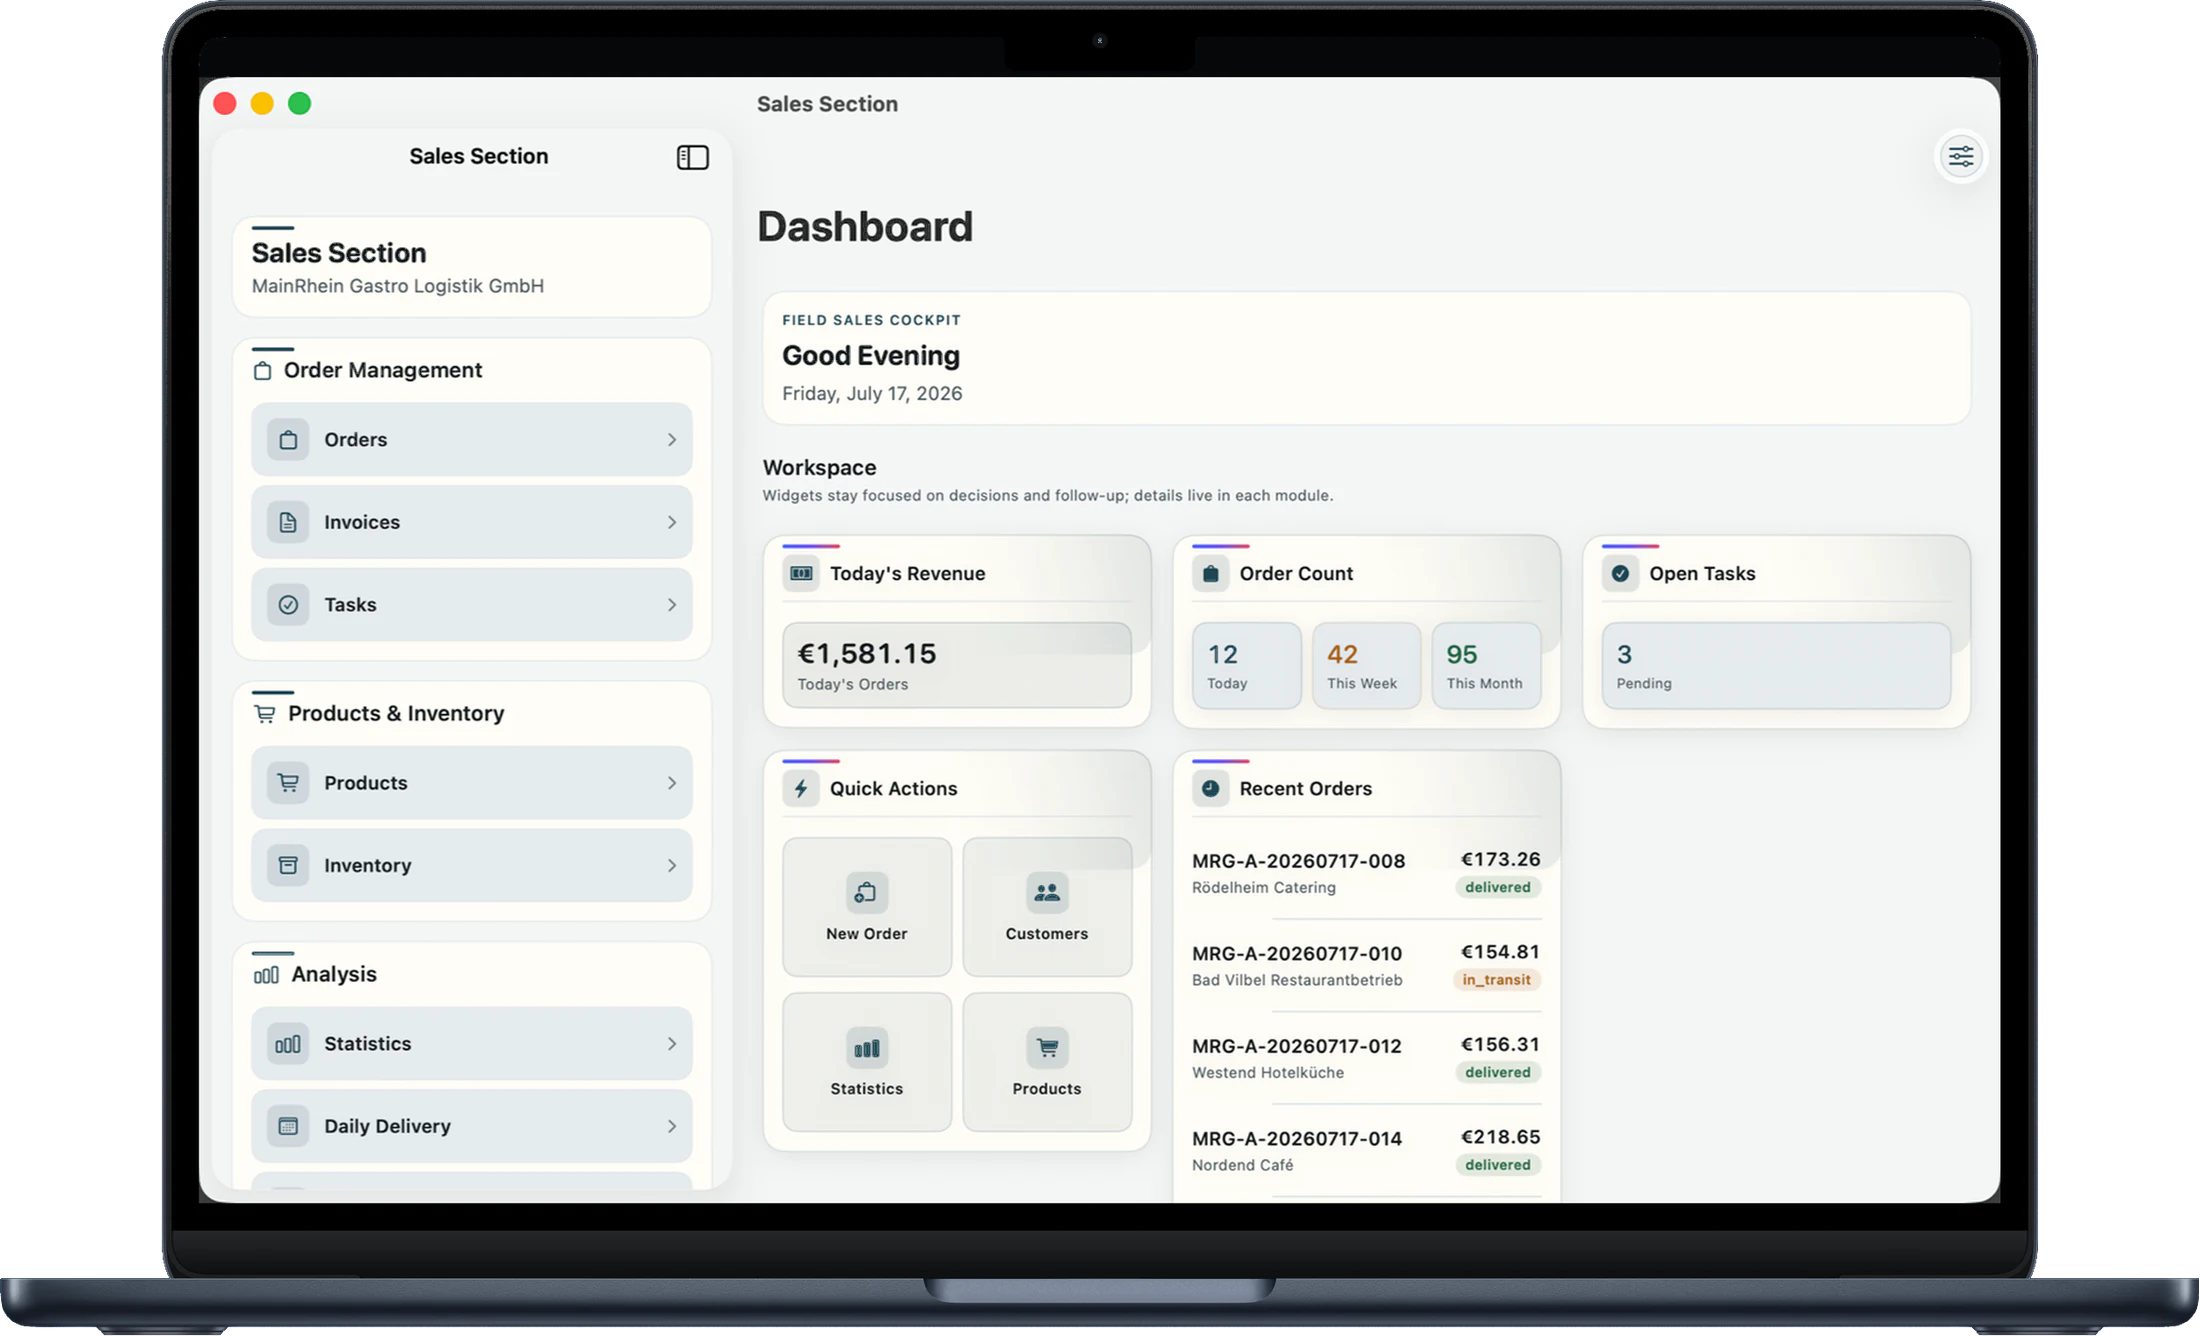
Task: Click the MainRhein Gastro Logistik GmbH text
Action: pyautogui.click(x=398, y=286)
